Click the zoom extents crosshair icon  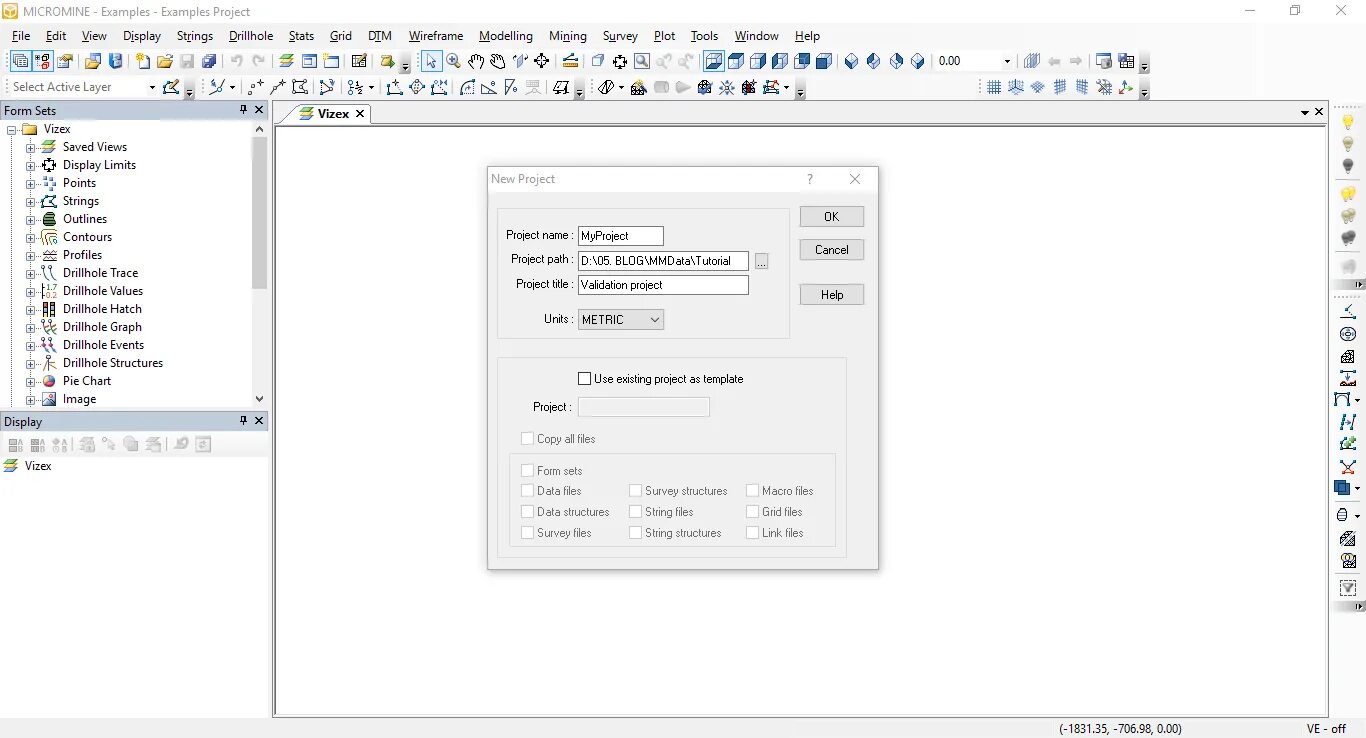[620, 61]
